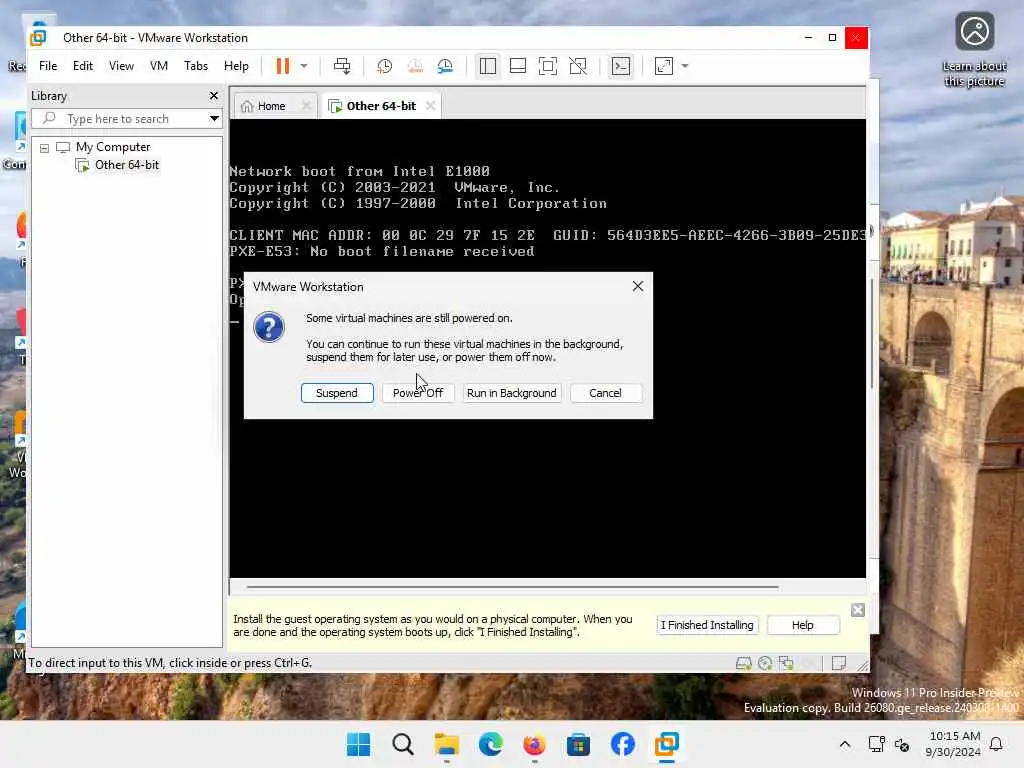Open the VM menu
The image size is (1024, 768).
pos(159,66)
